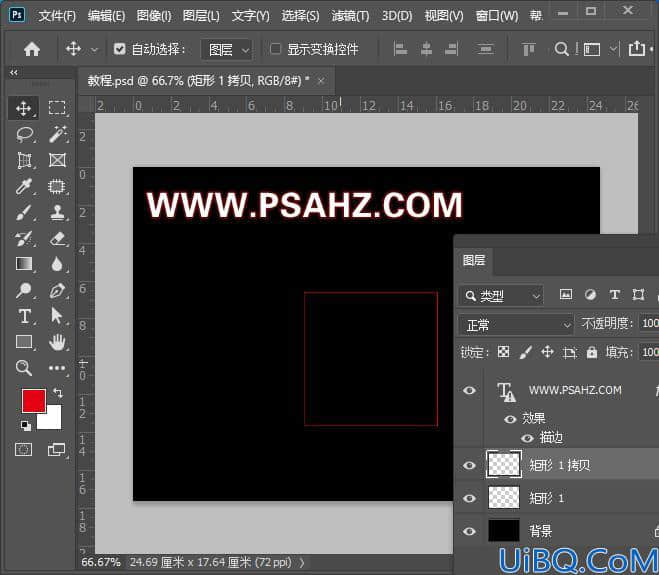Screen dimensions: 659x575
Task: Select the Hand tool
Action: coord(57,342)
